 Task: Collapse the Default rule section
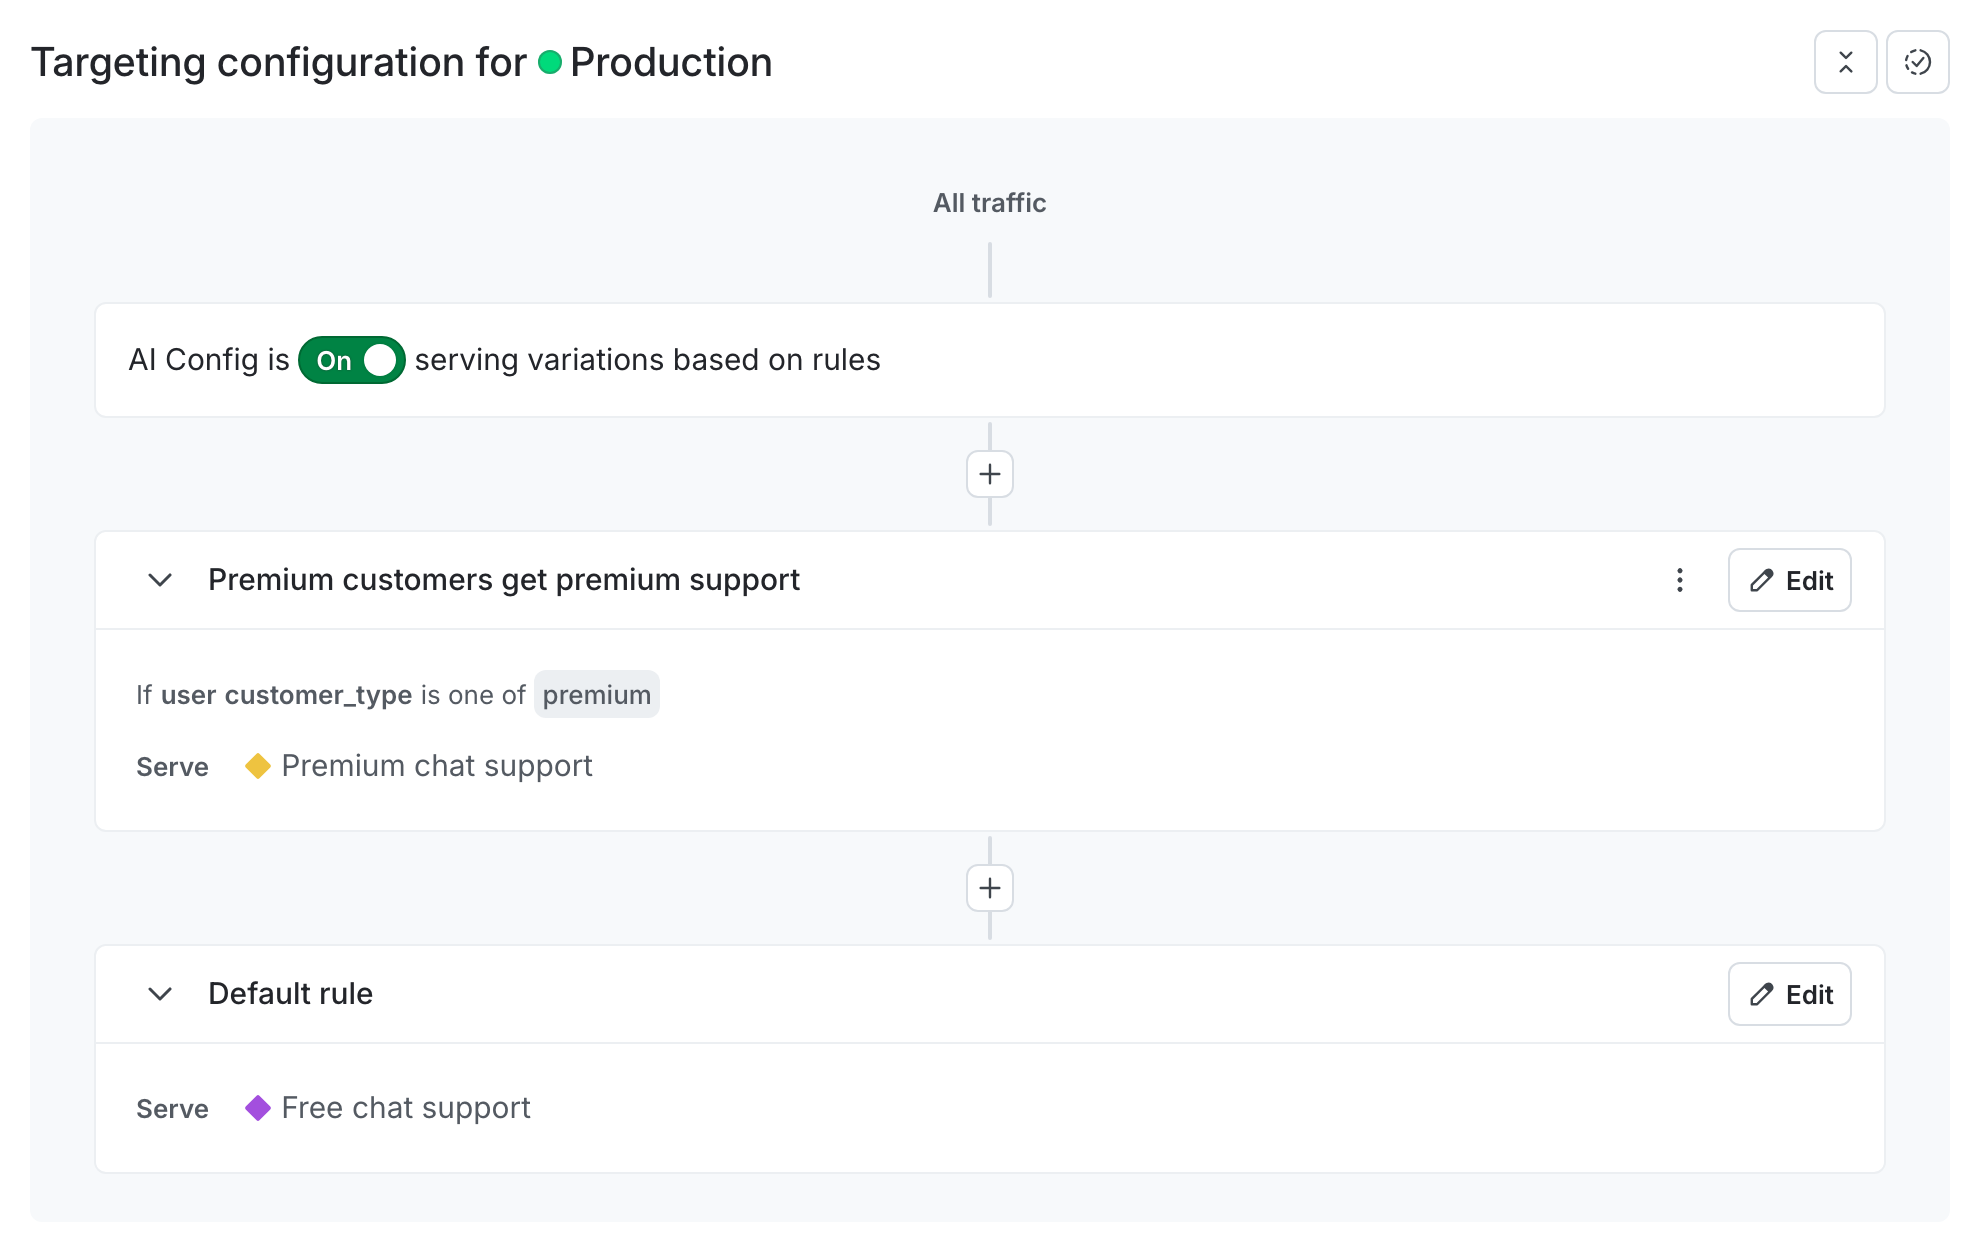click(159, 994)
